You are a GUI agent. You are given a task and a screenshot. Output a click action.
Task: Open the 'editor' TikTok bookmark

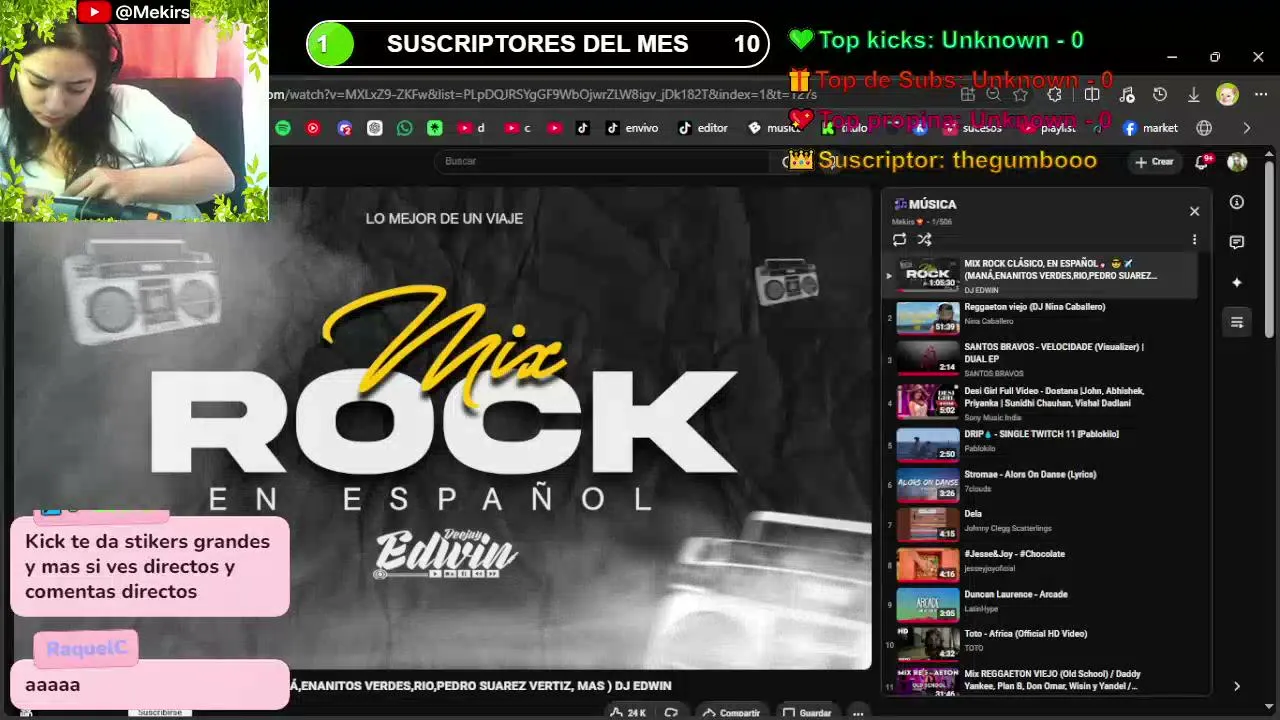[x=703, y=128]
